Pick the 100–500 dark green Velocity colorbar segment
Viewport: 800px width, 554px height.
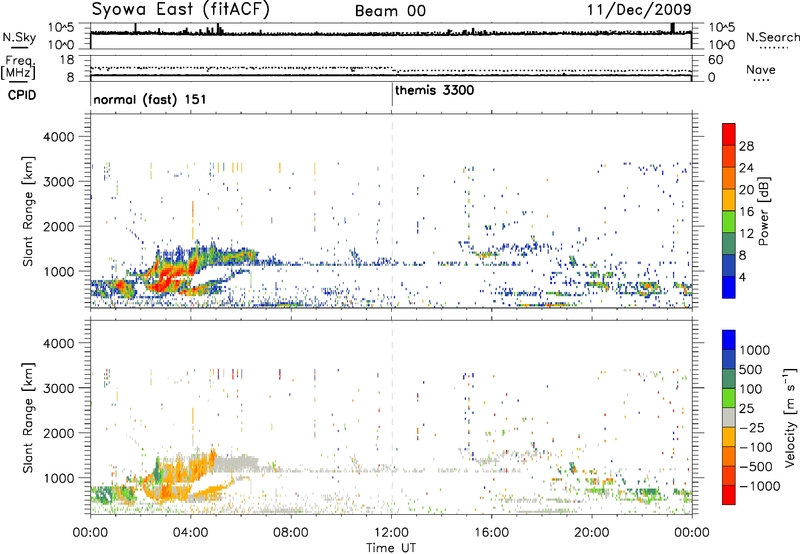[x=729, y=379]
